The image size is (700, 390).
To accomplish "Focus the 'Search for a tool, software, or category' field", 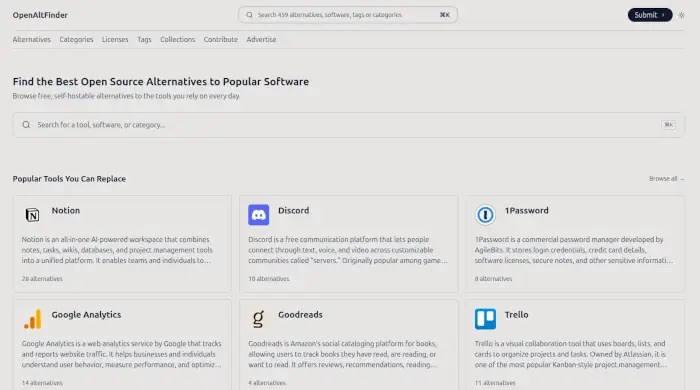I will click(x=348, y=124).
